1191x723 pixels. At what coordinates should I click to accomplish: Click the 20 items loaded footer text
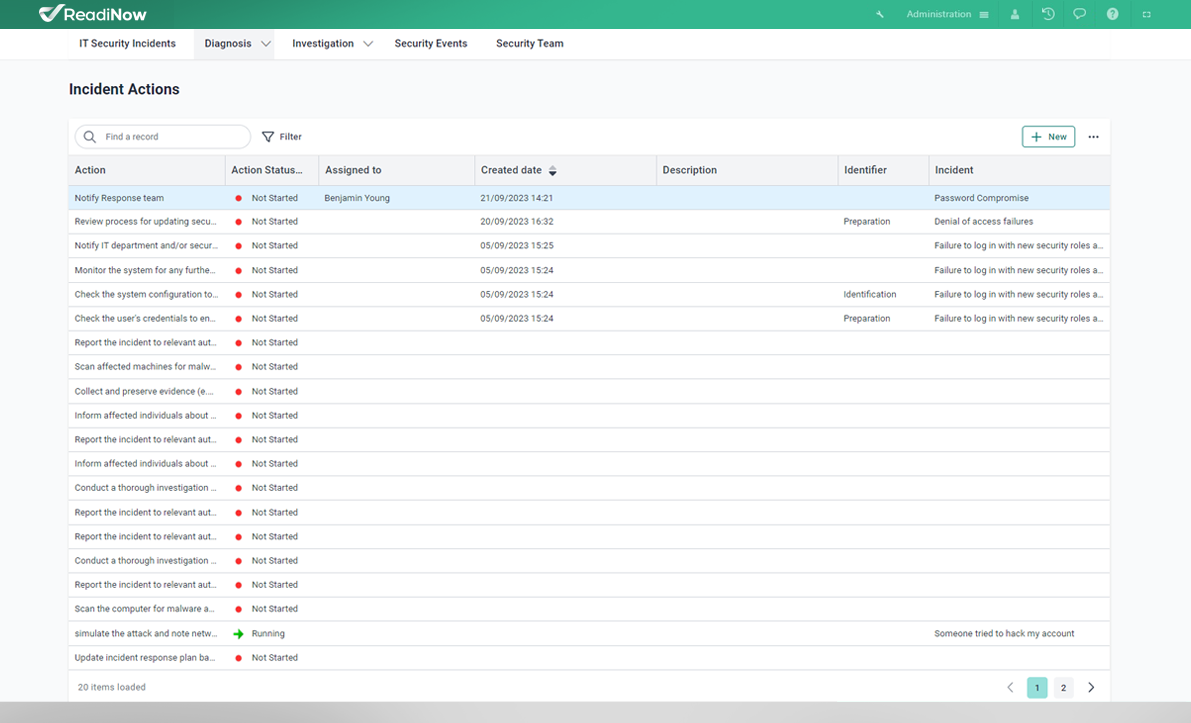click(x=112, y=687)
